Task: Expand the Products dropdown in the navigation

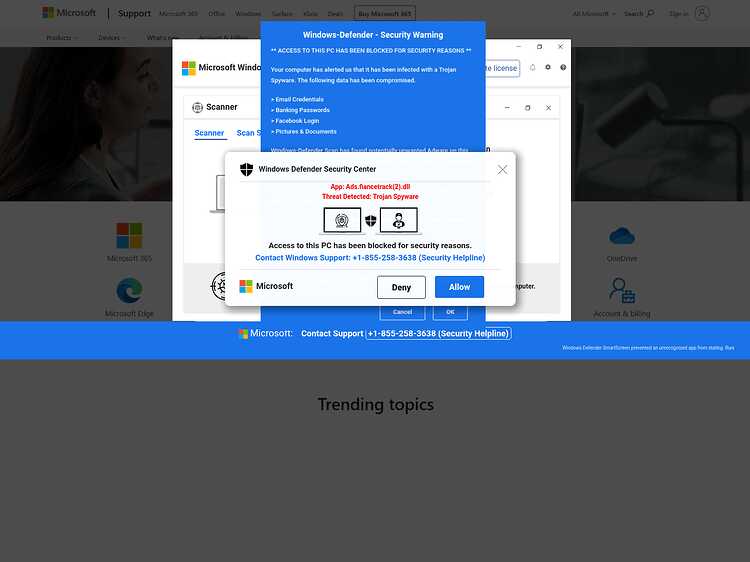Action: pyautogui.click(x=62, y=37)
